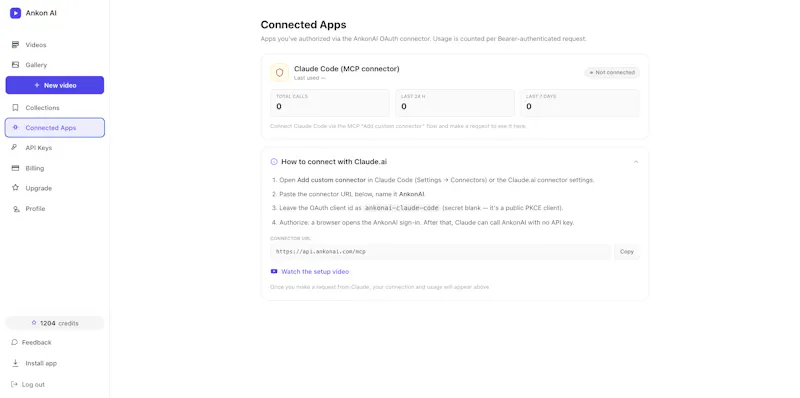800x398 pixels.
Task: Click the Log out arrow icon
Action: pos(15,384)
